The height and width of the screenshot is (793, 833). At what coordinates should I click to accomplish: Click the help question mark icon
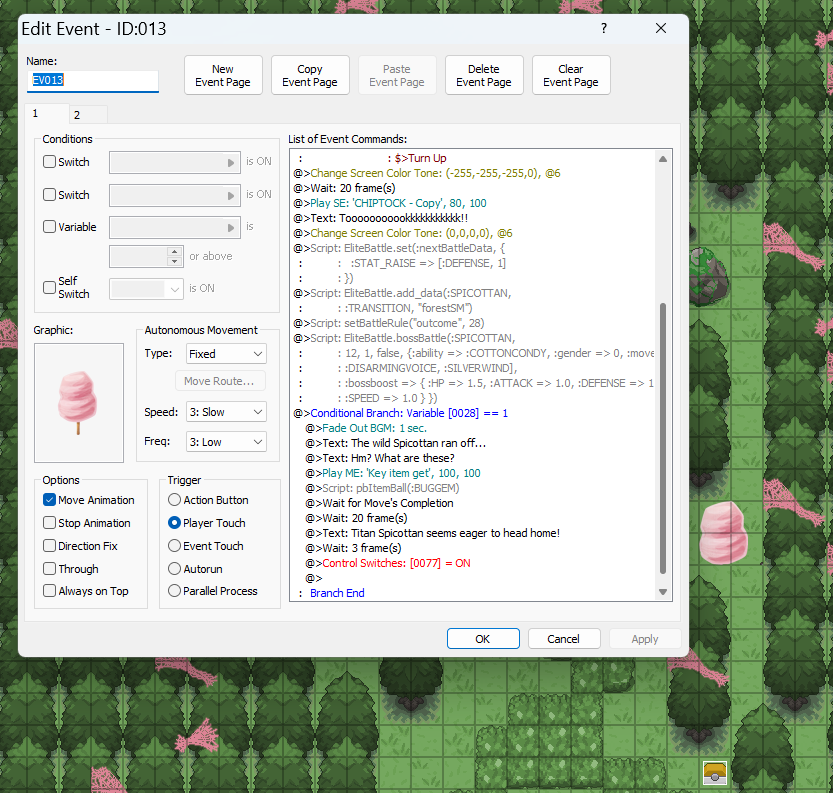(604, 29)
